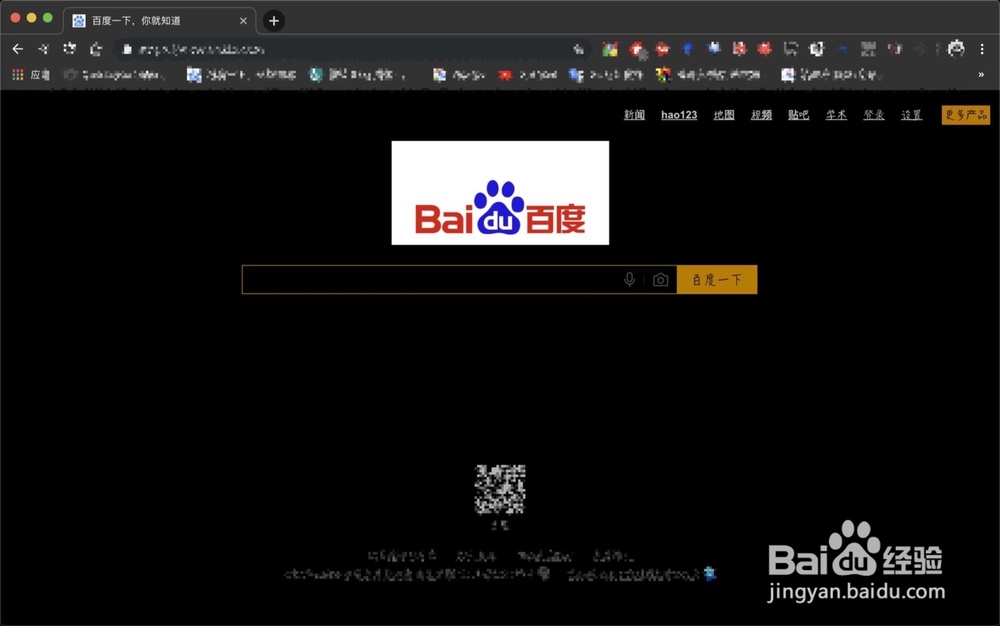
Task: Open the hao123 link
Action: point(679,115)
